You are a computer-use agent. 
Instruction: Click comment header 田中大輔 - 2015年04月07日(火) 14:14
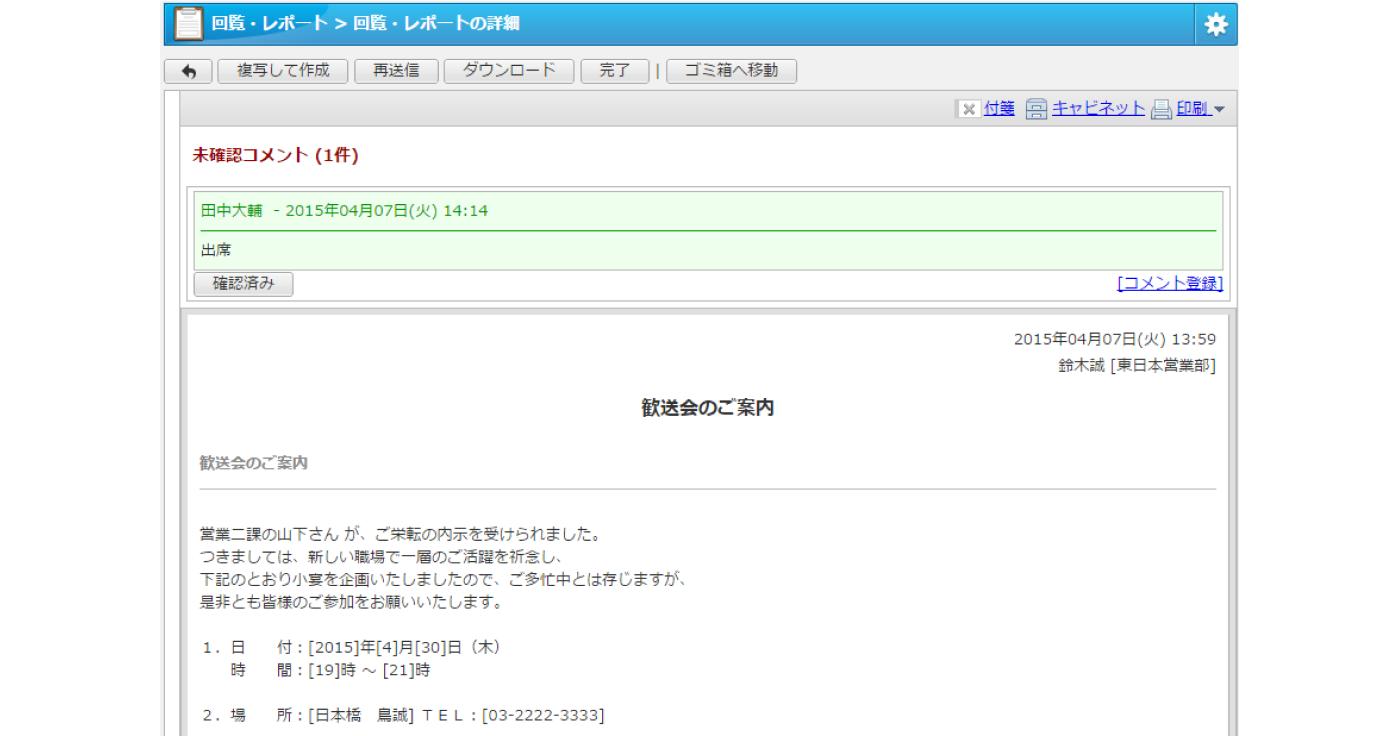(x=344, y=211)
